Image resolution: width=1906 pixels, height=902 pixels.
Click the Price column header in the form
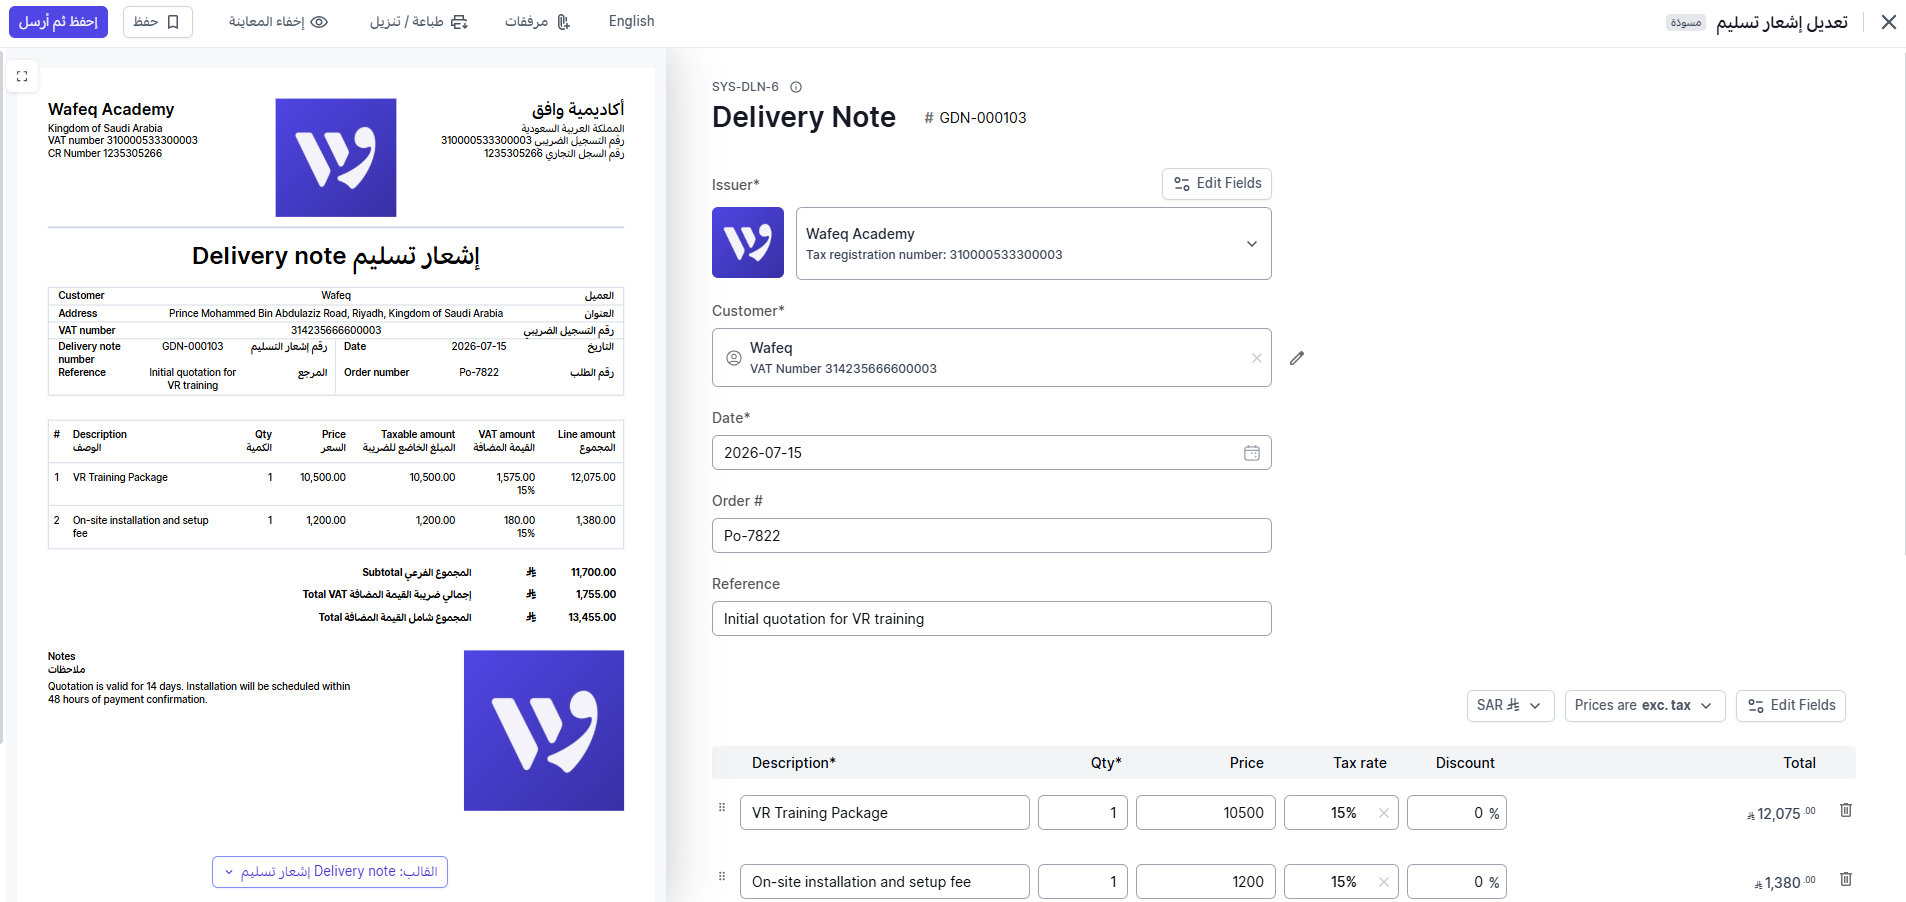pos(1247,763)
